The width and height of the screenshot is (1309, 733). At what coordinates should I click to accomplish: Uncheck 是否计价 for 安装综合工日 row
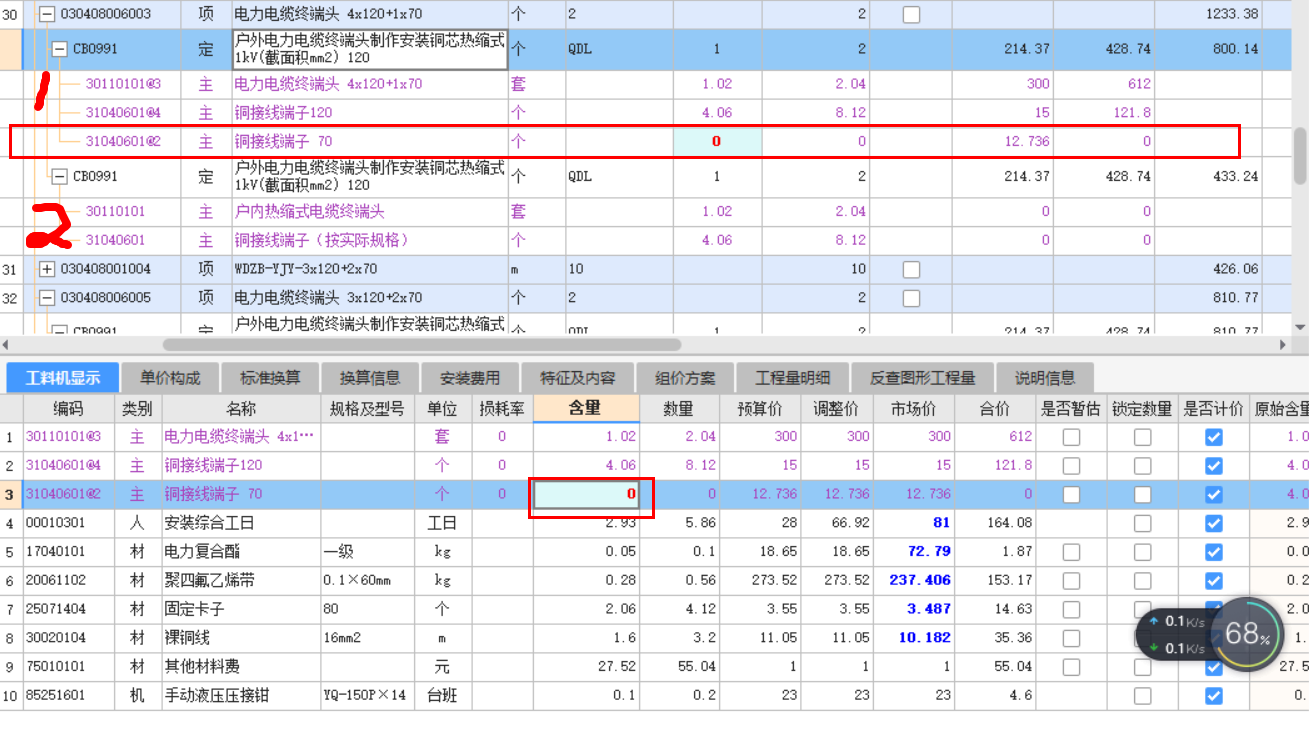(x=1214, y=523)
